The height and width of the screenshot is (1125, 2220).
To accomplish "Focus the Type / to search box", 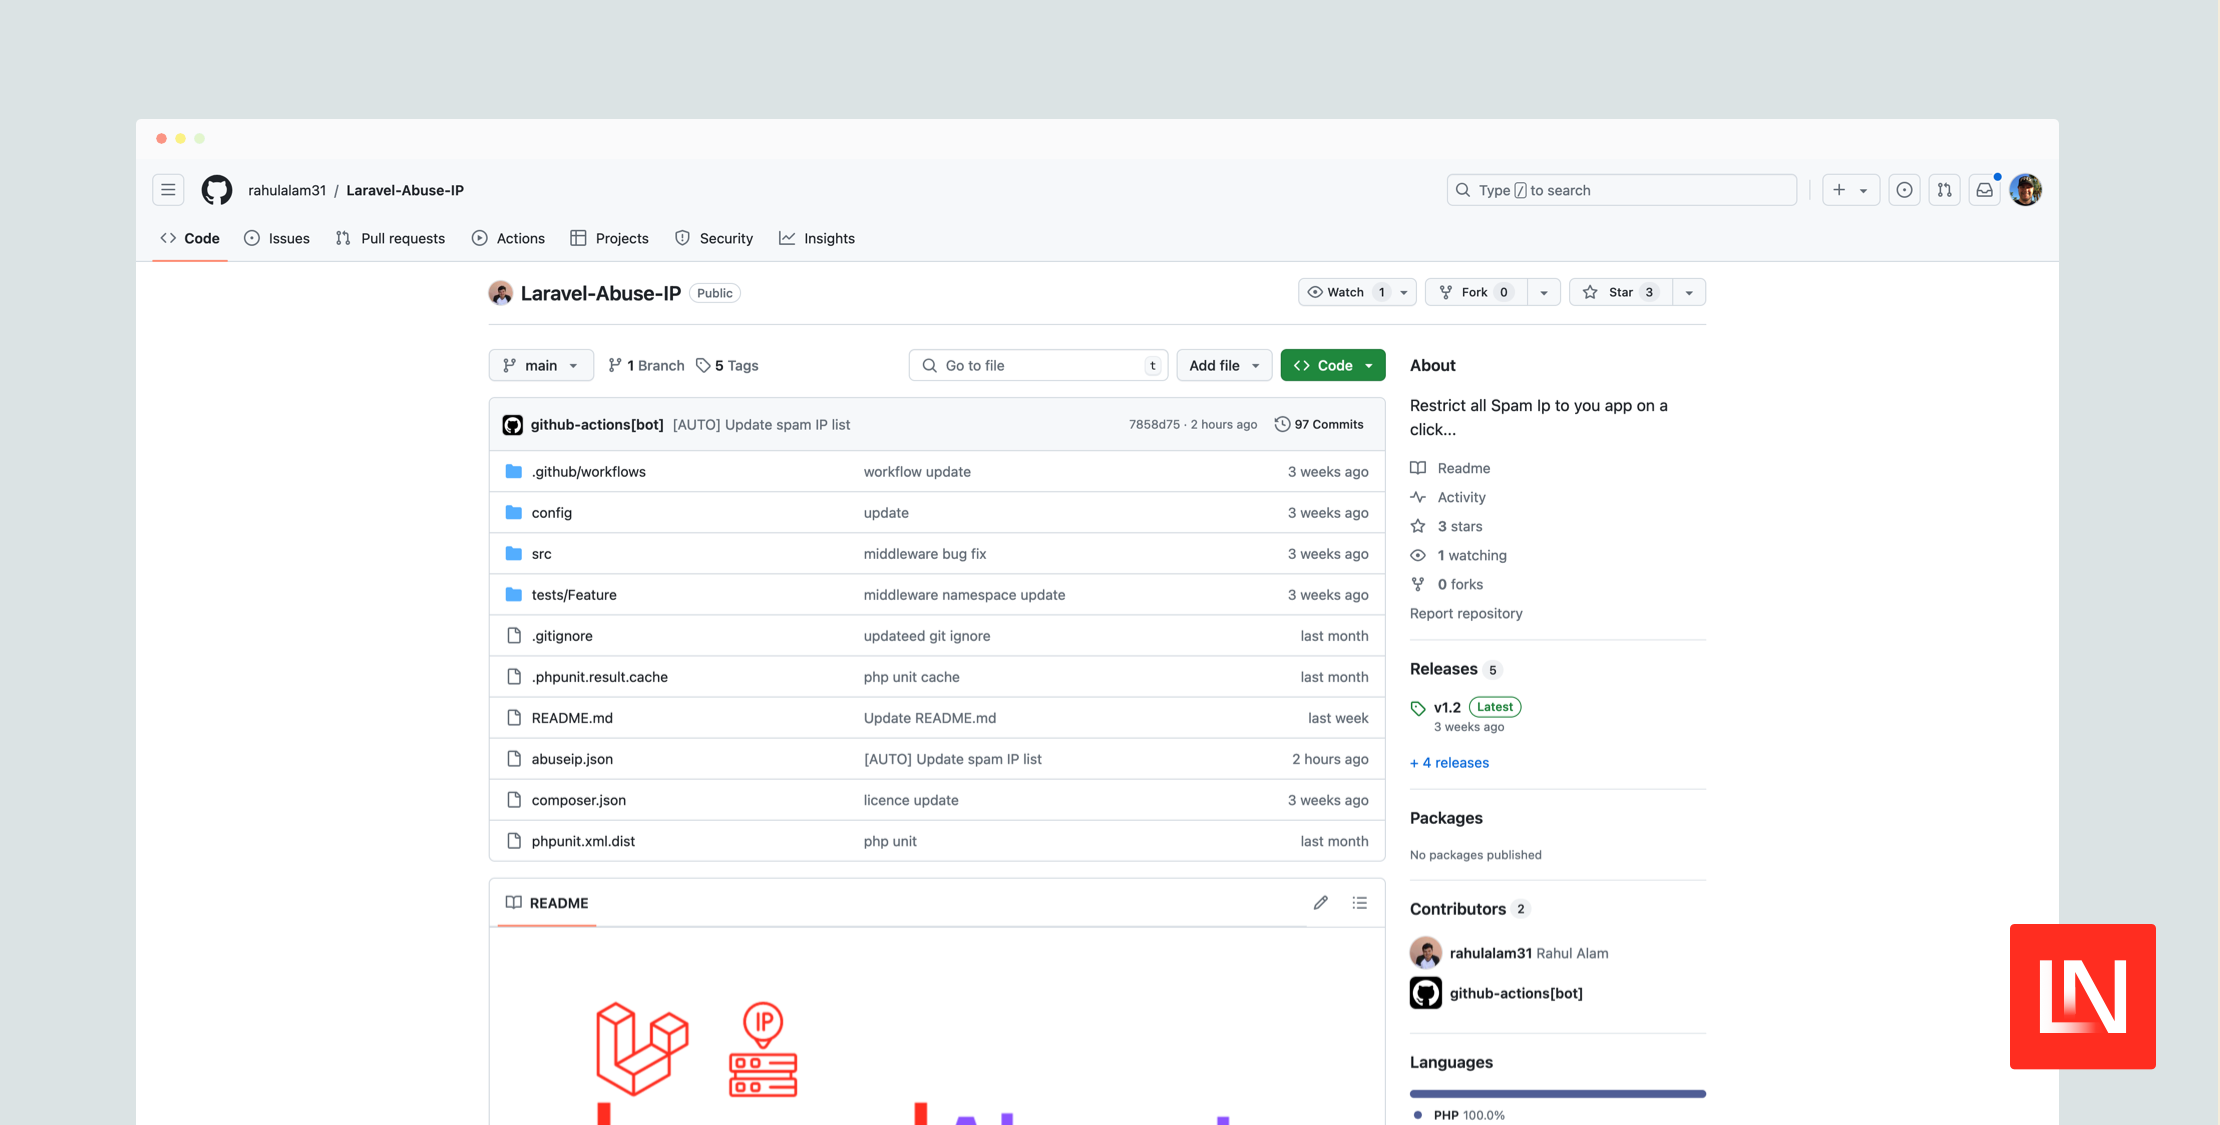I will [1621, 190].
